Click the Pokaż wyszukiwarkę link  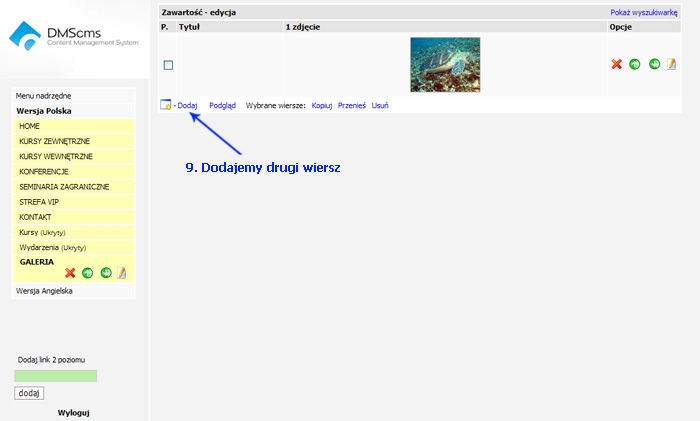[x=644, y=13]
